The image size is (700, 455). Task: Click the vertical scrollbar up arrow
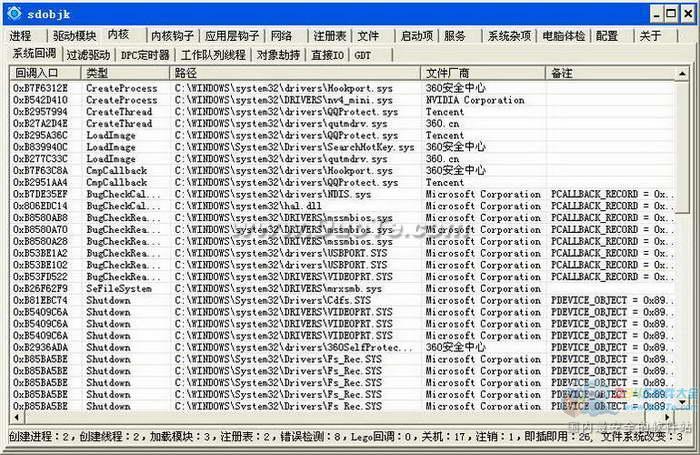point(683,74)
